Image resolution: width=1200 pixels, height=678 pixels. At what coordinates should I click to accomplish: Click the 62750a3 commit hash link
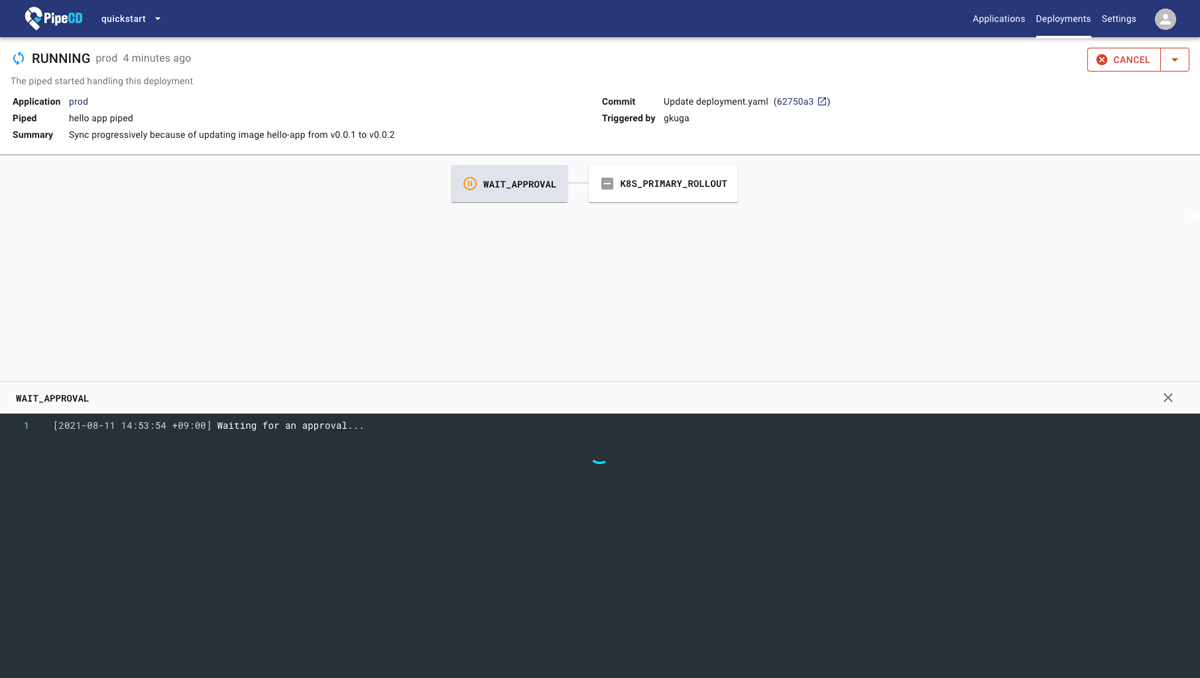coord(793,101)
